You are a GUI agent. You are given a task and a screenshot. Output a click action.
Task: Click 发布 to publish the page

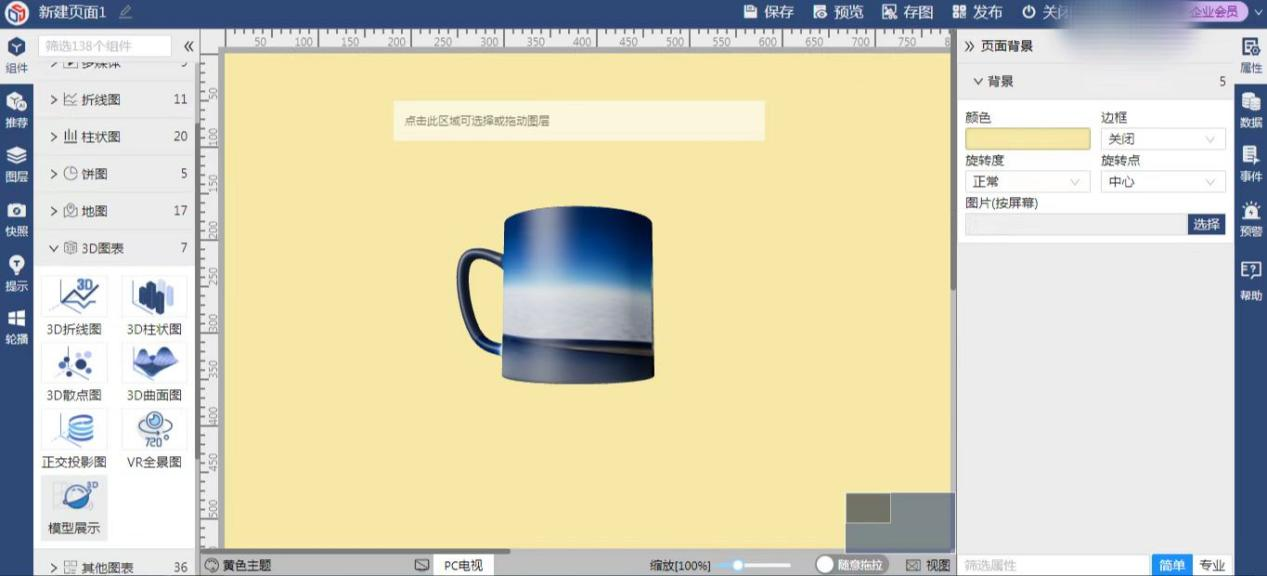977,12
